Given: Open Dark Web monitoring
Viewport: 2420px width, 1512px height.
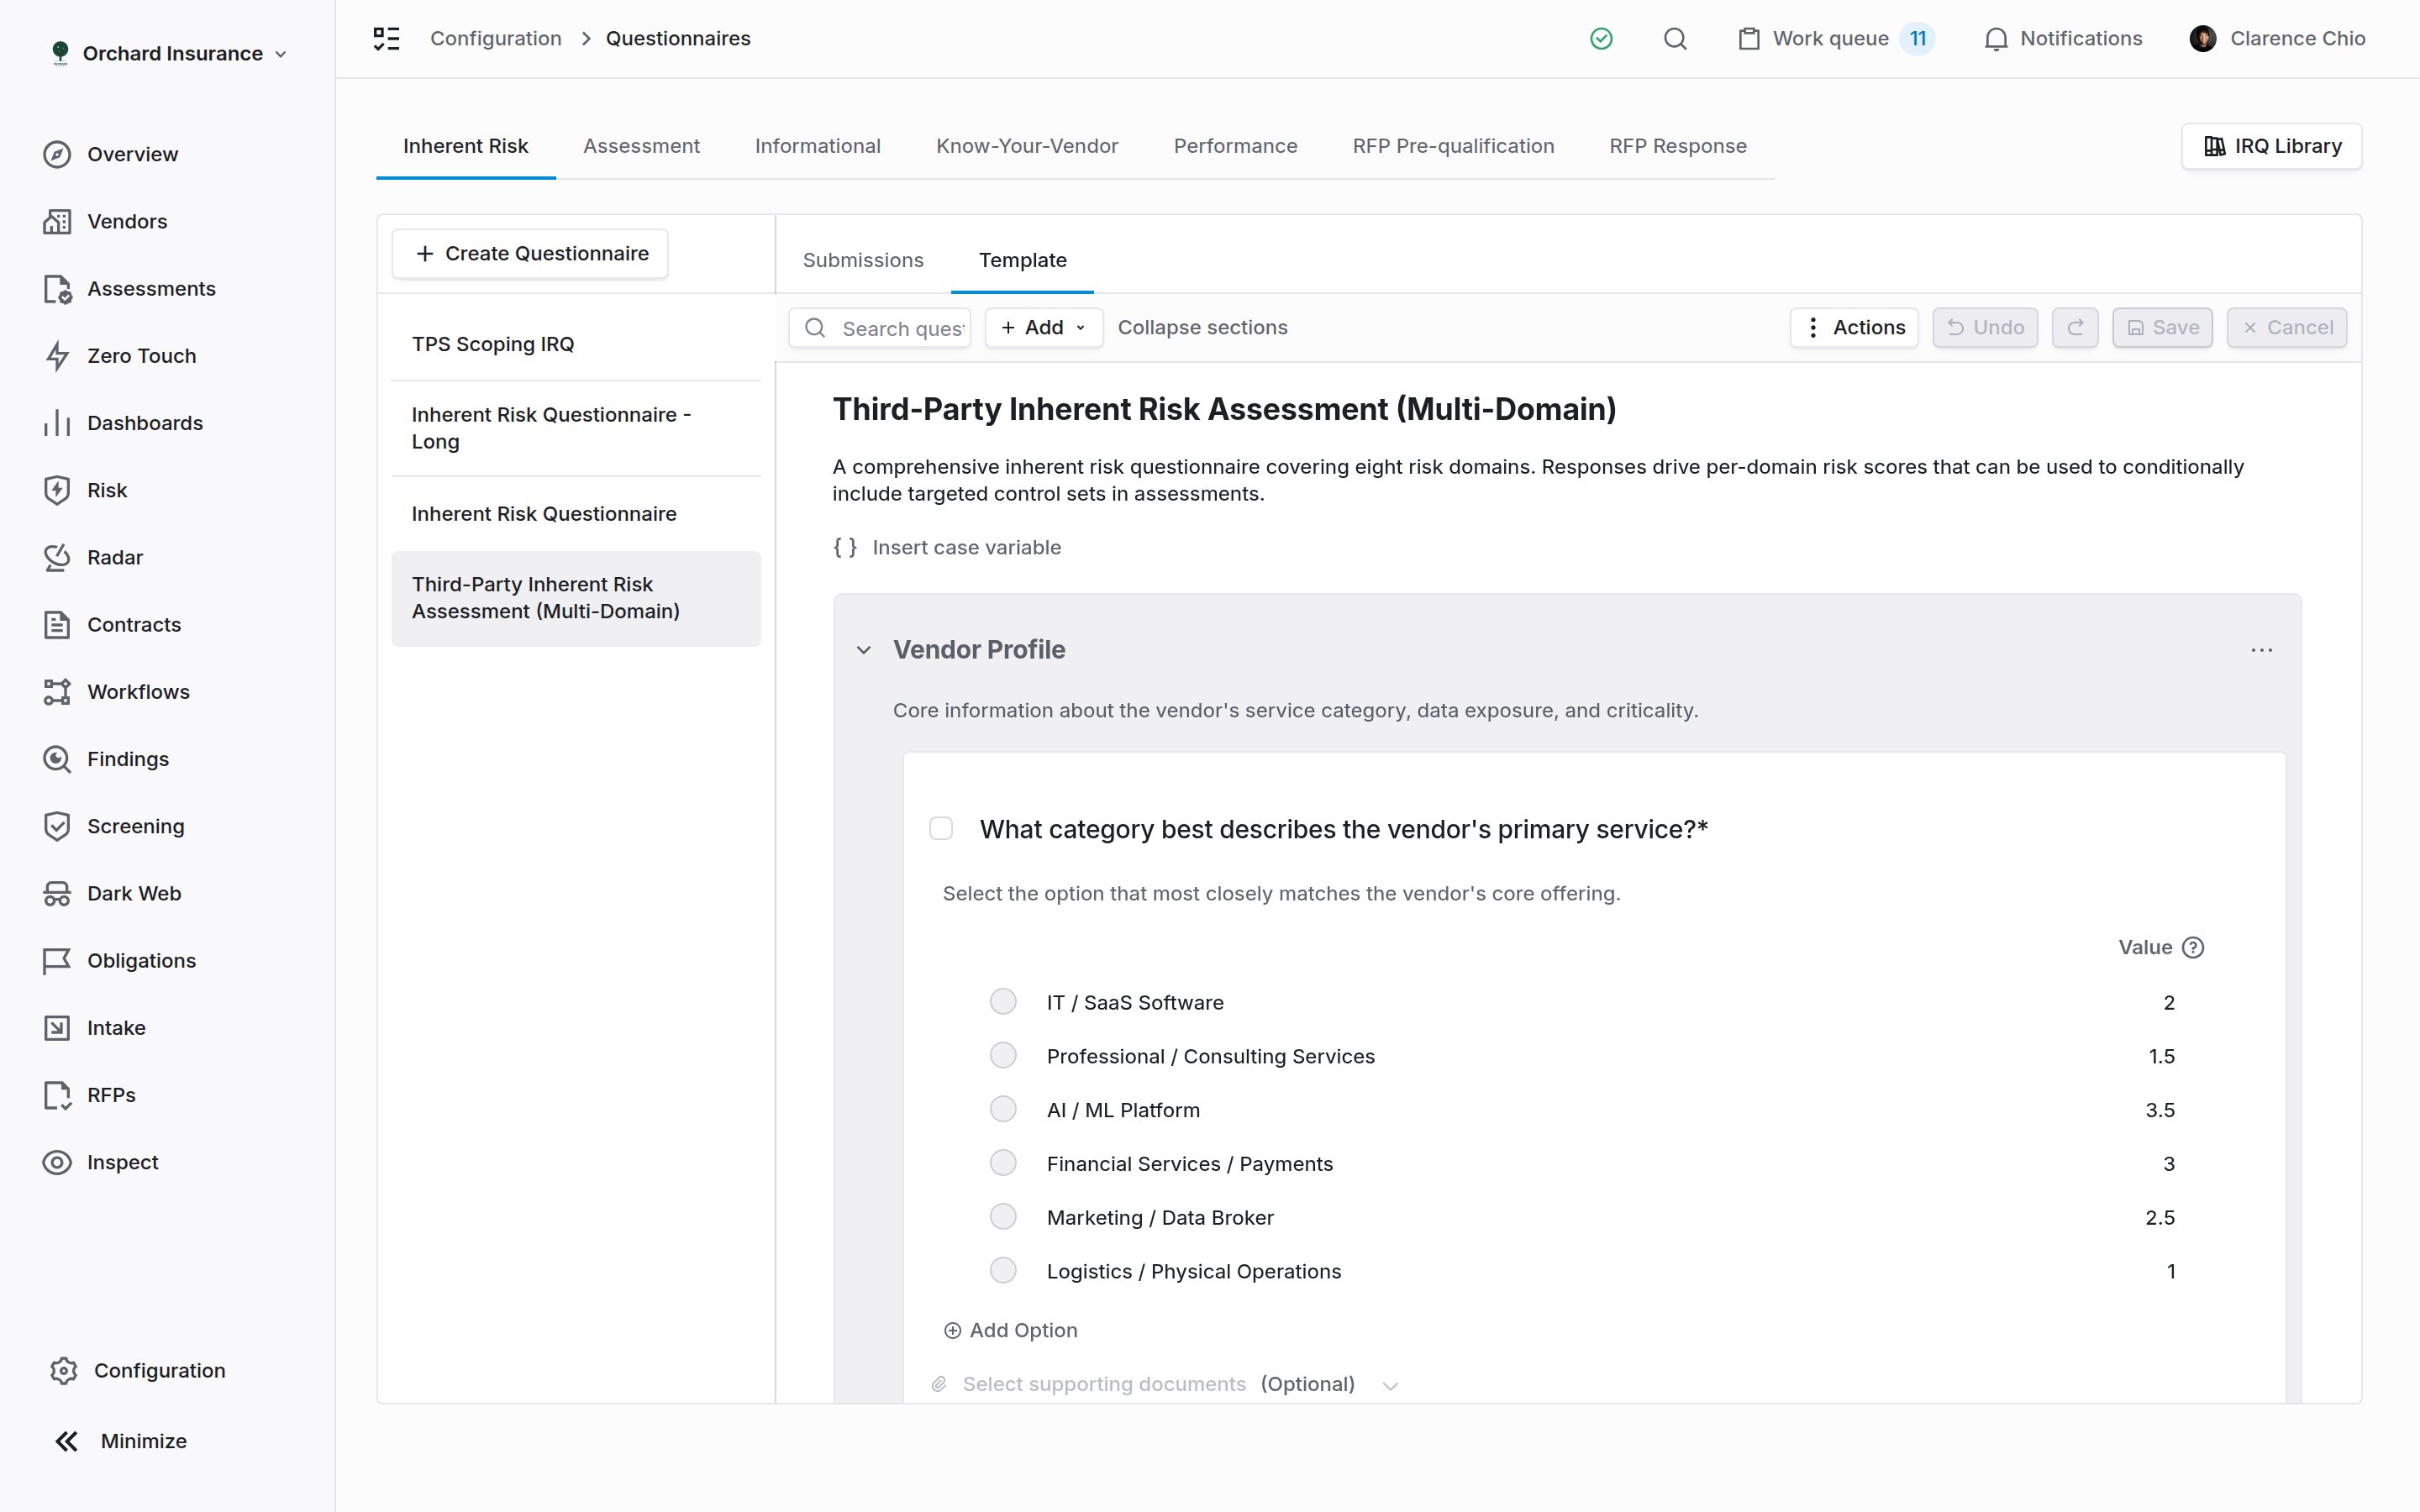Looking at the screenshot, I should point(112,893).
